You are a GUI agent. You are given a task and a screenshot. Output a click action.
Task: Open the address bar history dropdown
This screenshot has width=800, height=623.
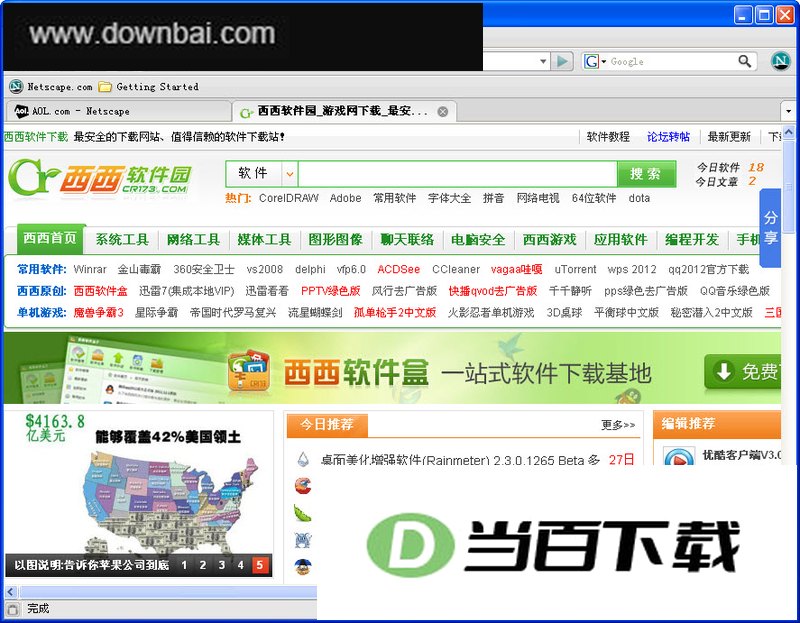(x=543, y=61)
